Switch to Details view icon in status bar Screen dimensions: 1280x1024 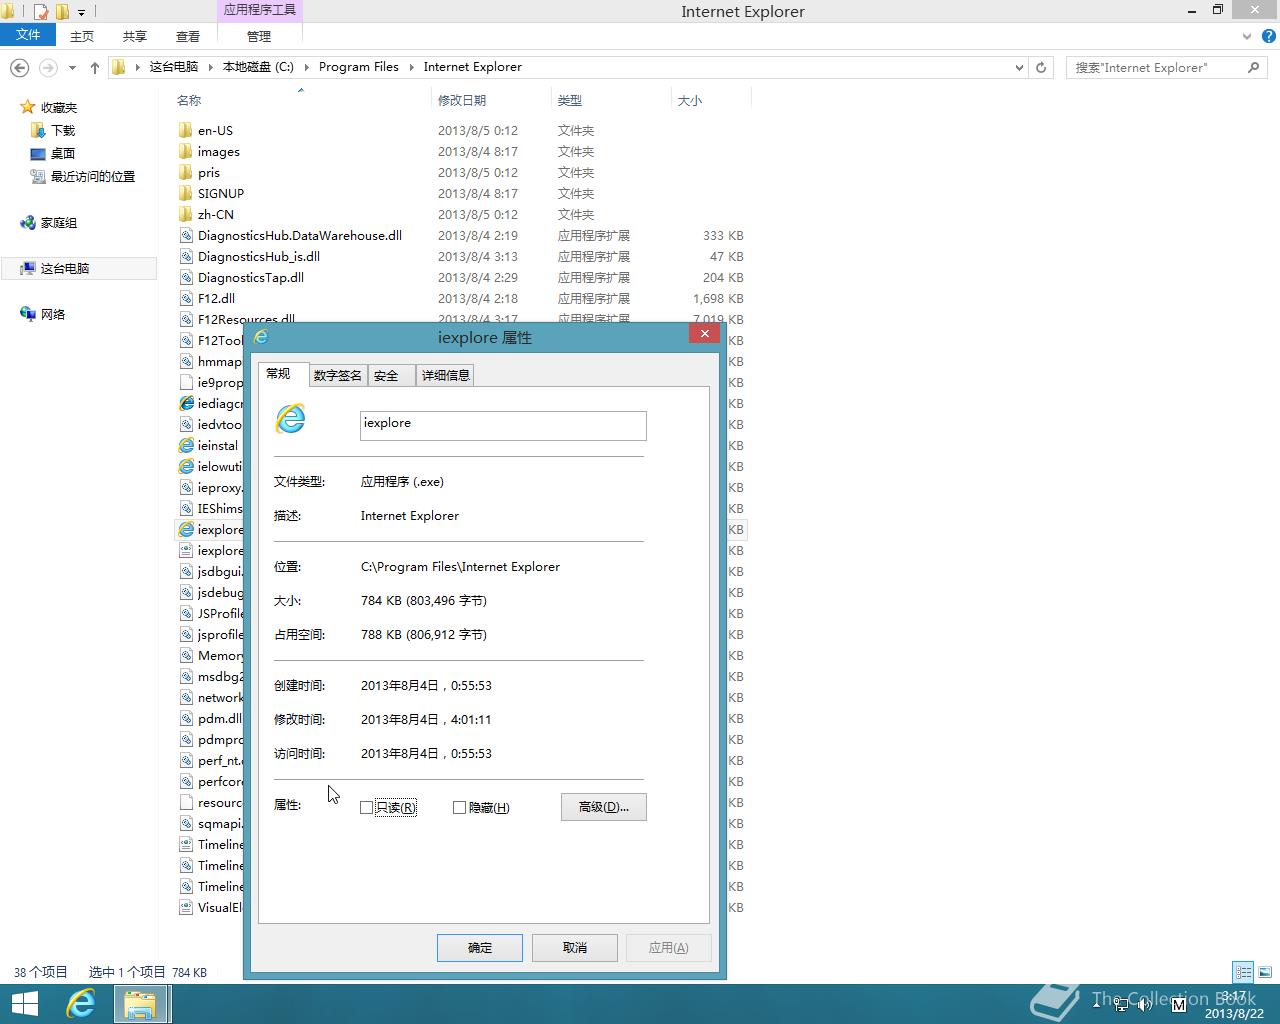(x=1243, y=971)
